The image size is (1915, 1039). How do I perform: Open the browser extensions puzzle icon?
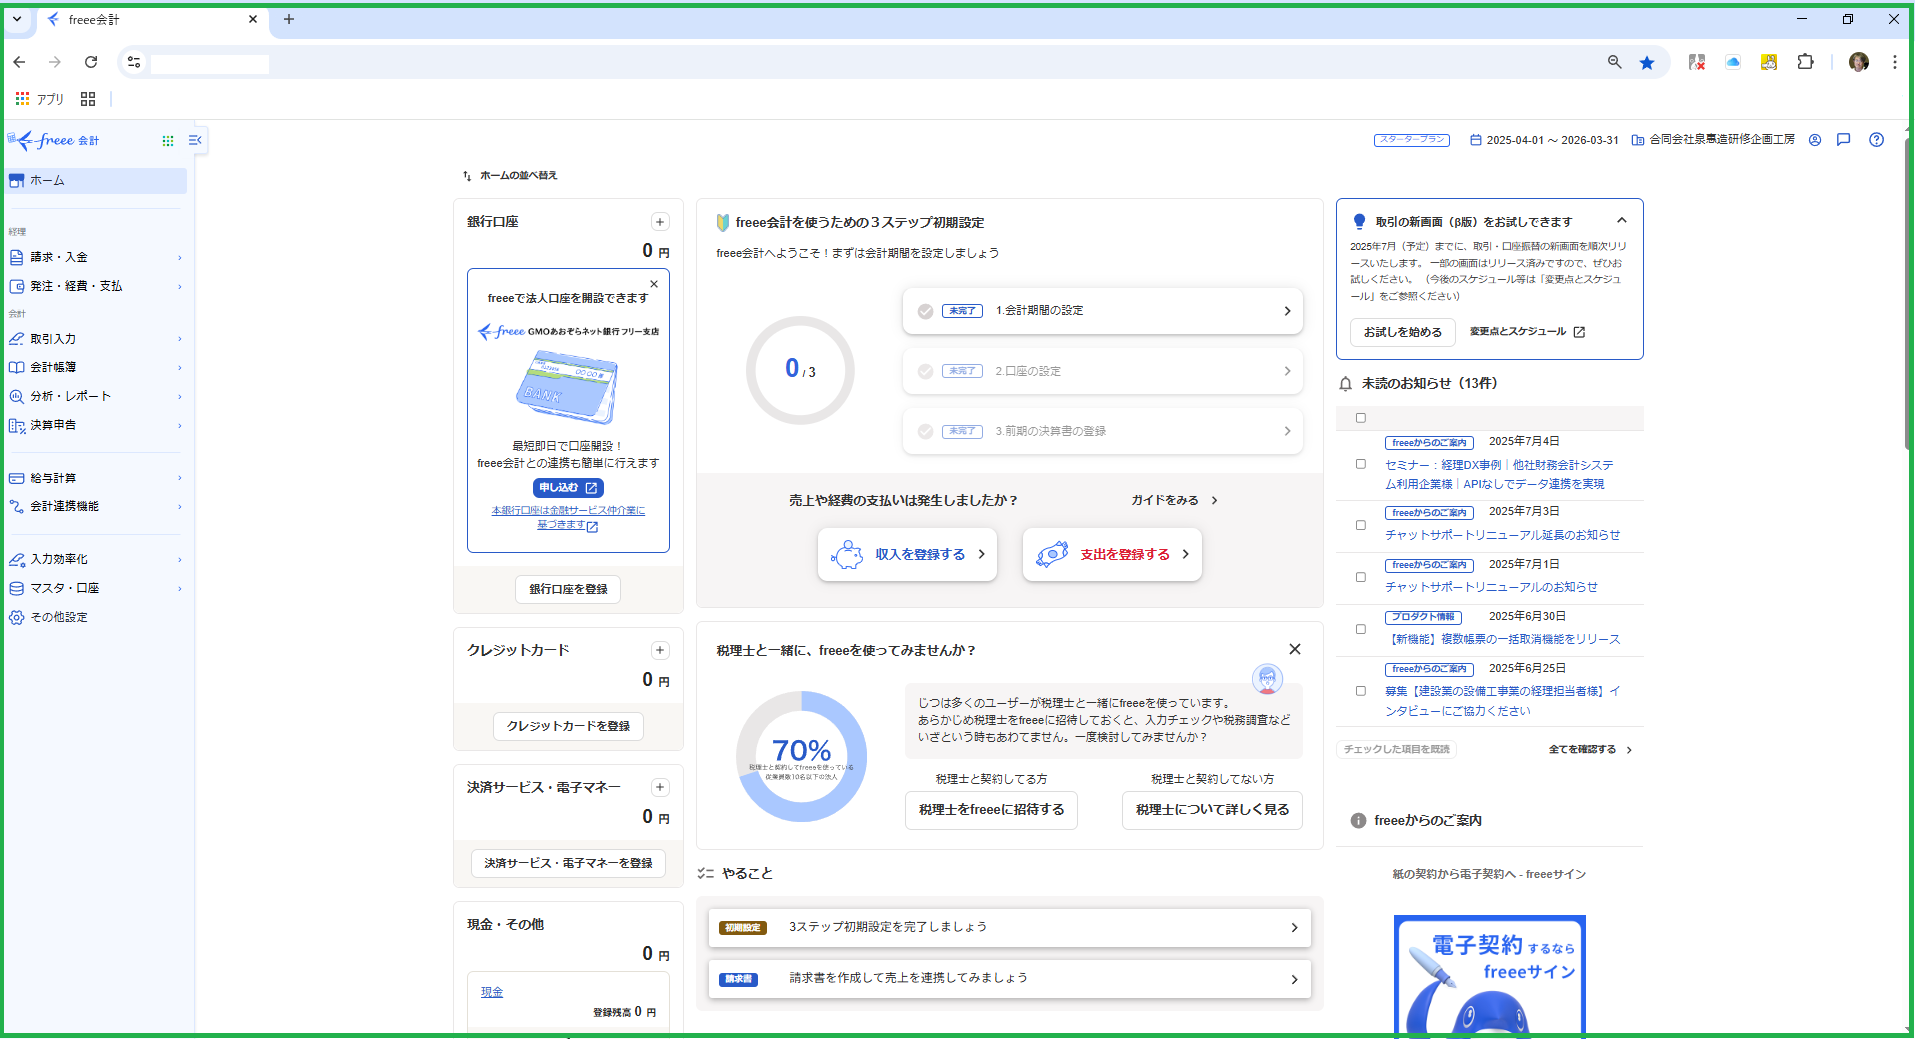click(x=1805, y=62)
